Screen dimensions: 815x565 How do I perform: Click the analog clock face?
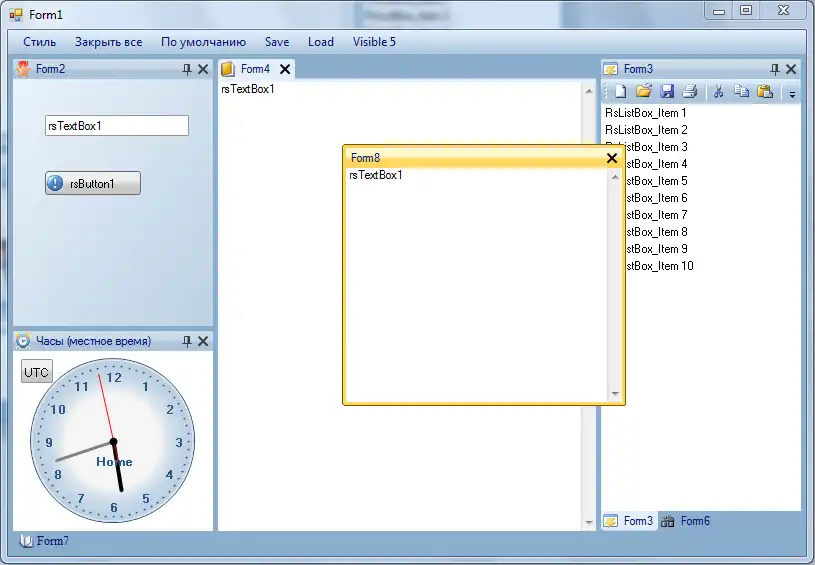click(x=113, y=441)
